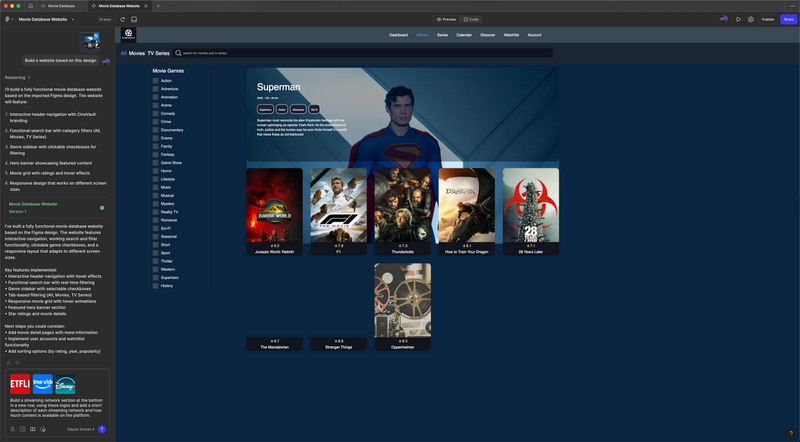The width and height of the screenshot is (800, 442).
Task: Click the Disney+ logo attachment thumbnail
Action: coord(65,384)
